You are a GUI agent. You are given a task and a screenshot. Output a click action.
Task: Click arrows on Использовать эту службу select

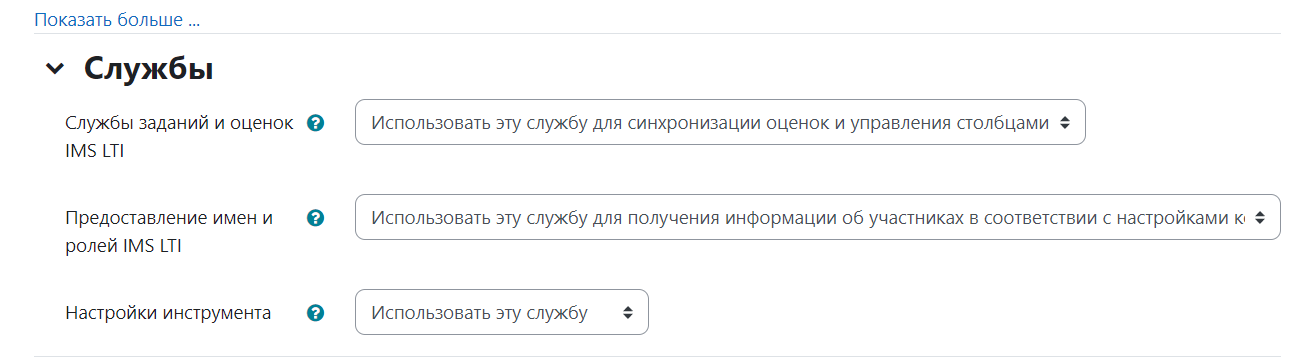(628, 312)
